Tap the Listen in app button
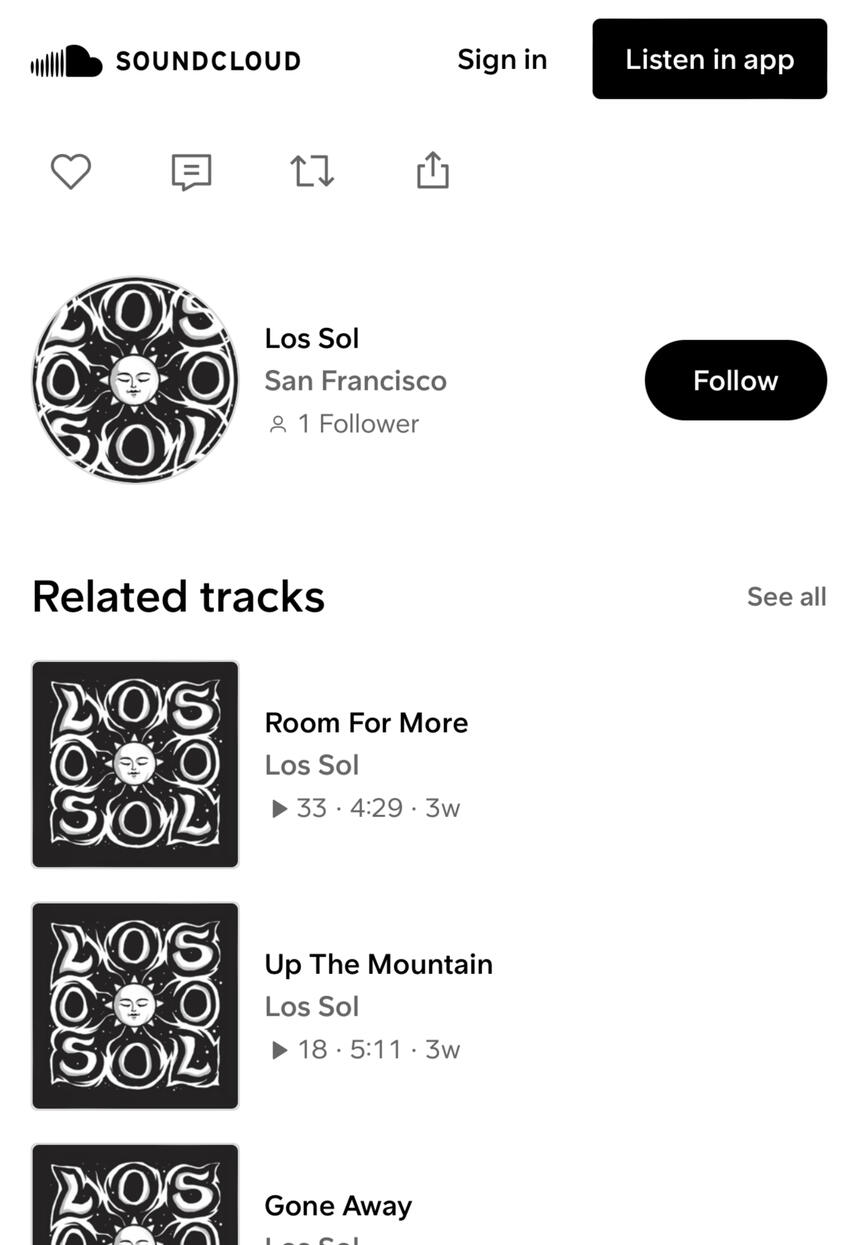Viewport: 859px width, 1245px height. (709, 59)
